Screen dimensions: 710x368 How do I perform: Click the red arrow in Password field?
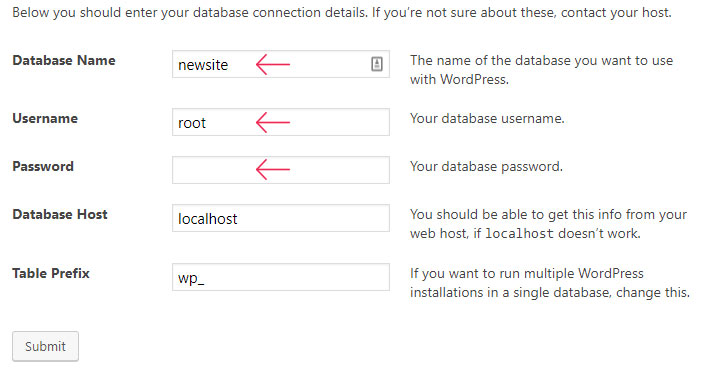[273, 169]
